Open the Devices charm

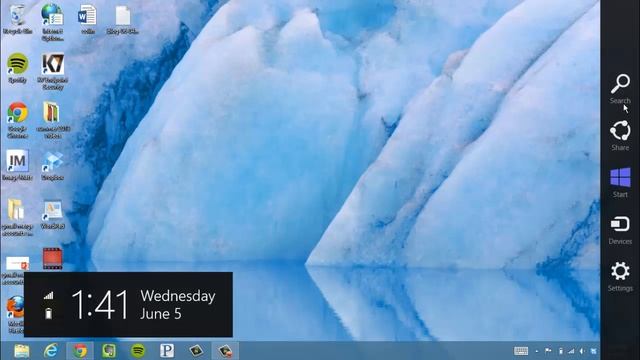click(x=620, y=230)
